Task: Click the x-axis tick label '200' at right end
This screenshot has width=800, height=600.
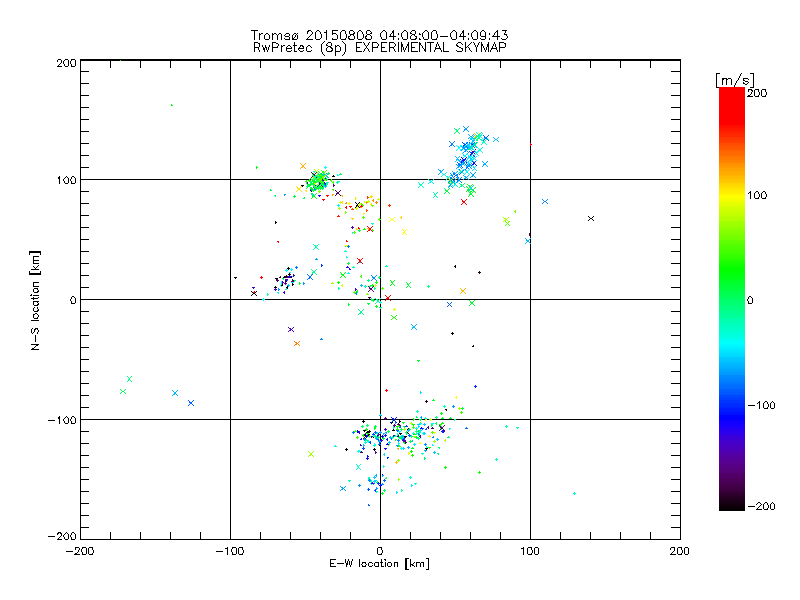Action: pyautogui.click(x=679, y=551)
